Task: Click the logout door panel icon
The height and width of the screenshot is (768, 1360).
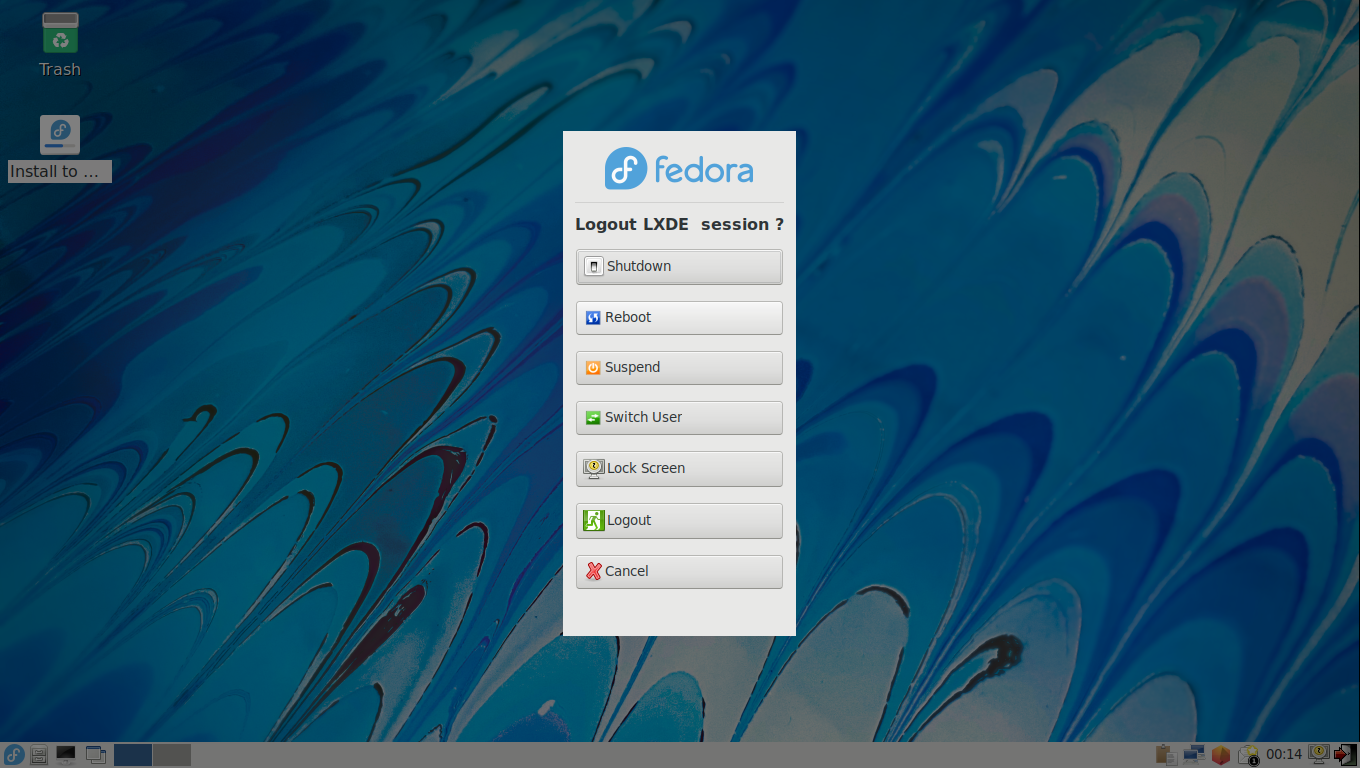Action: [x=1346, y=755]
